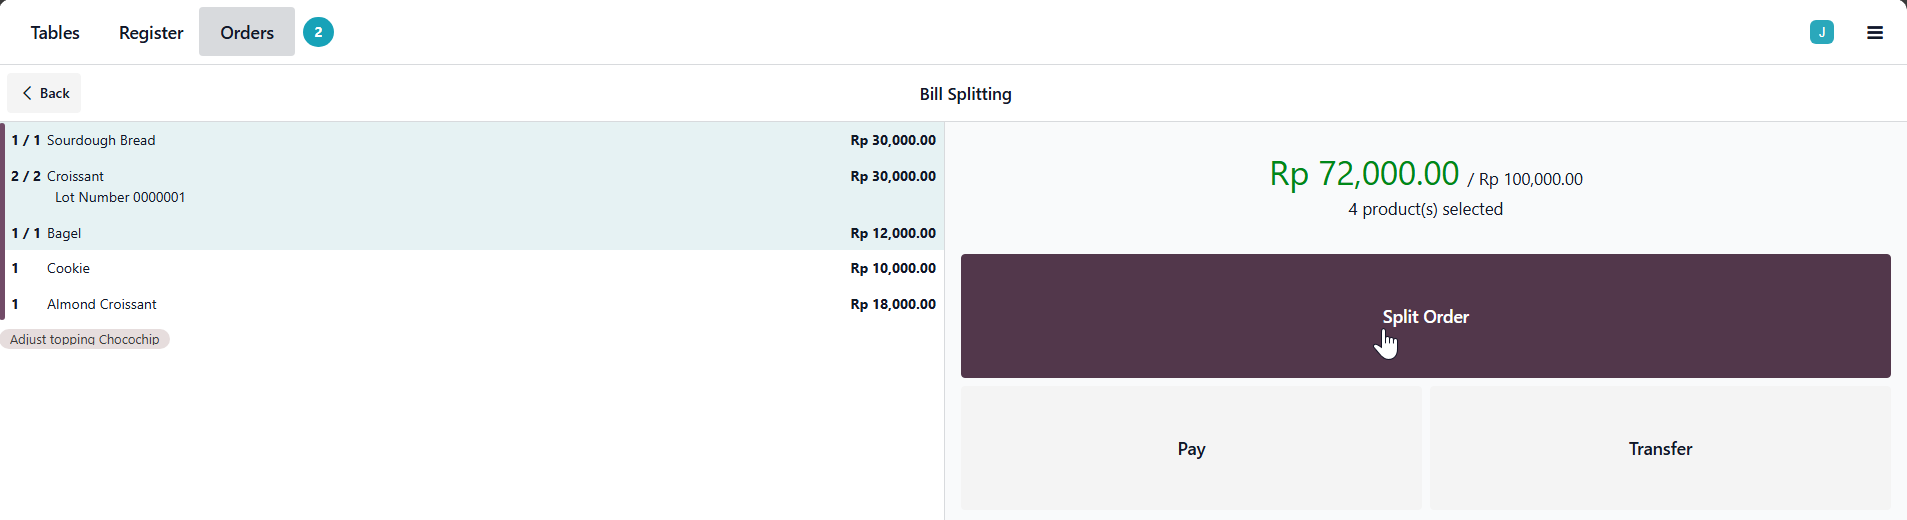
Task: Select the Orders tab
Action: click(x=247, y=32)
